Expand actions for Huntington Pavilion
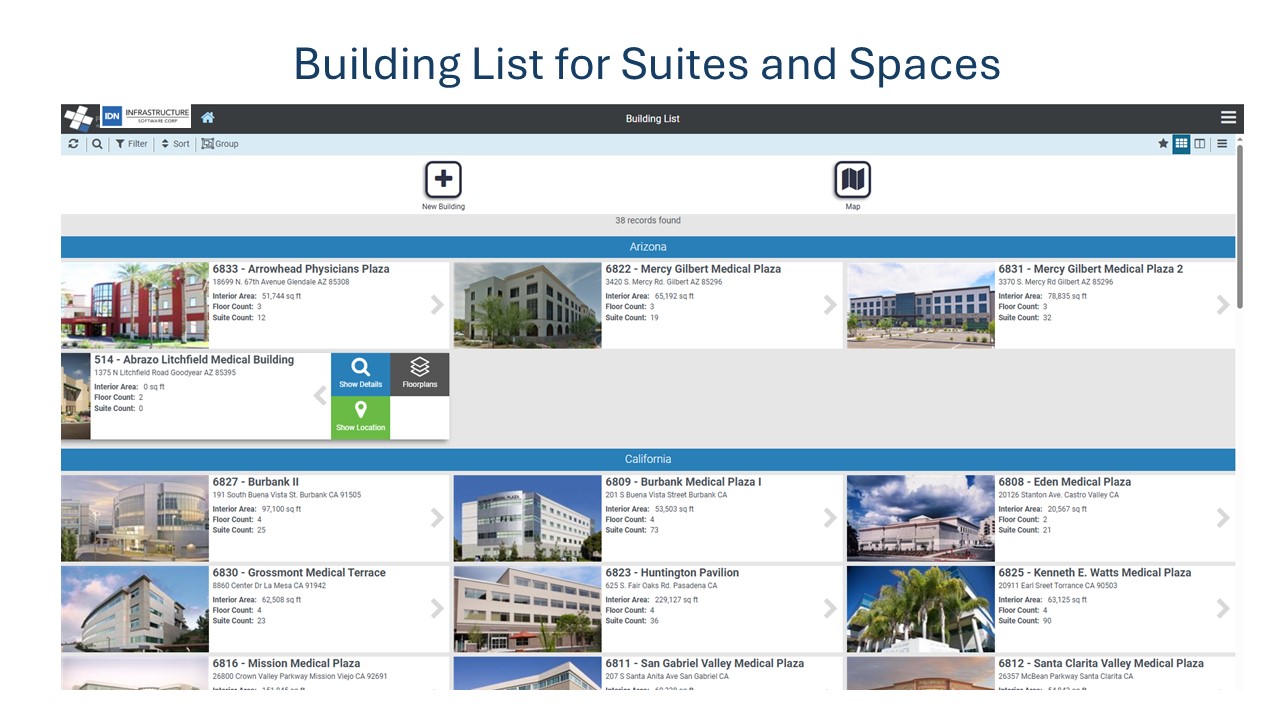The width and height of the screenshot is (1280, 720). point(830,608)
